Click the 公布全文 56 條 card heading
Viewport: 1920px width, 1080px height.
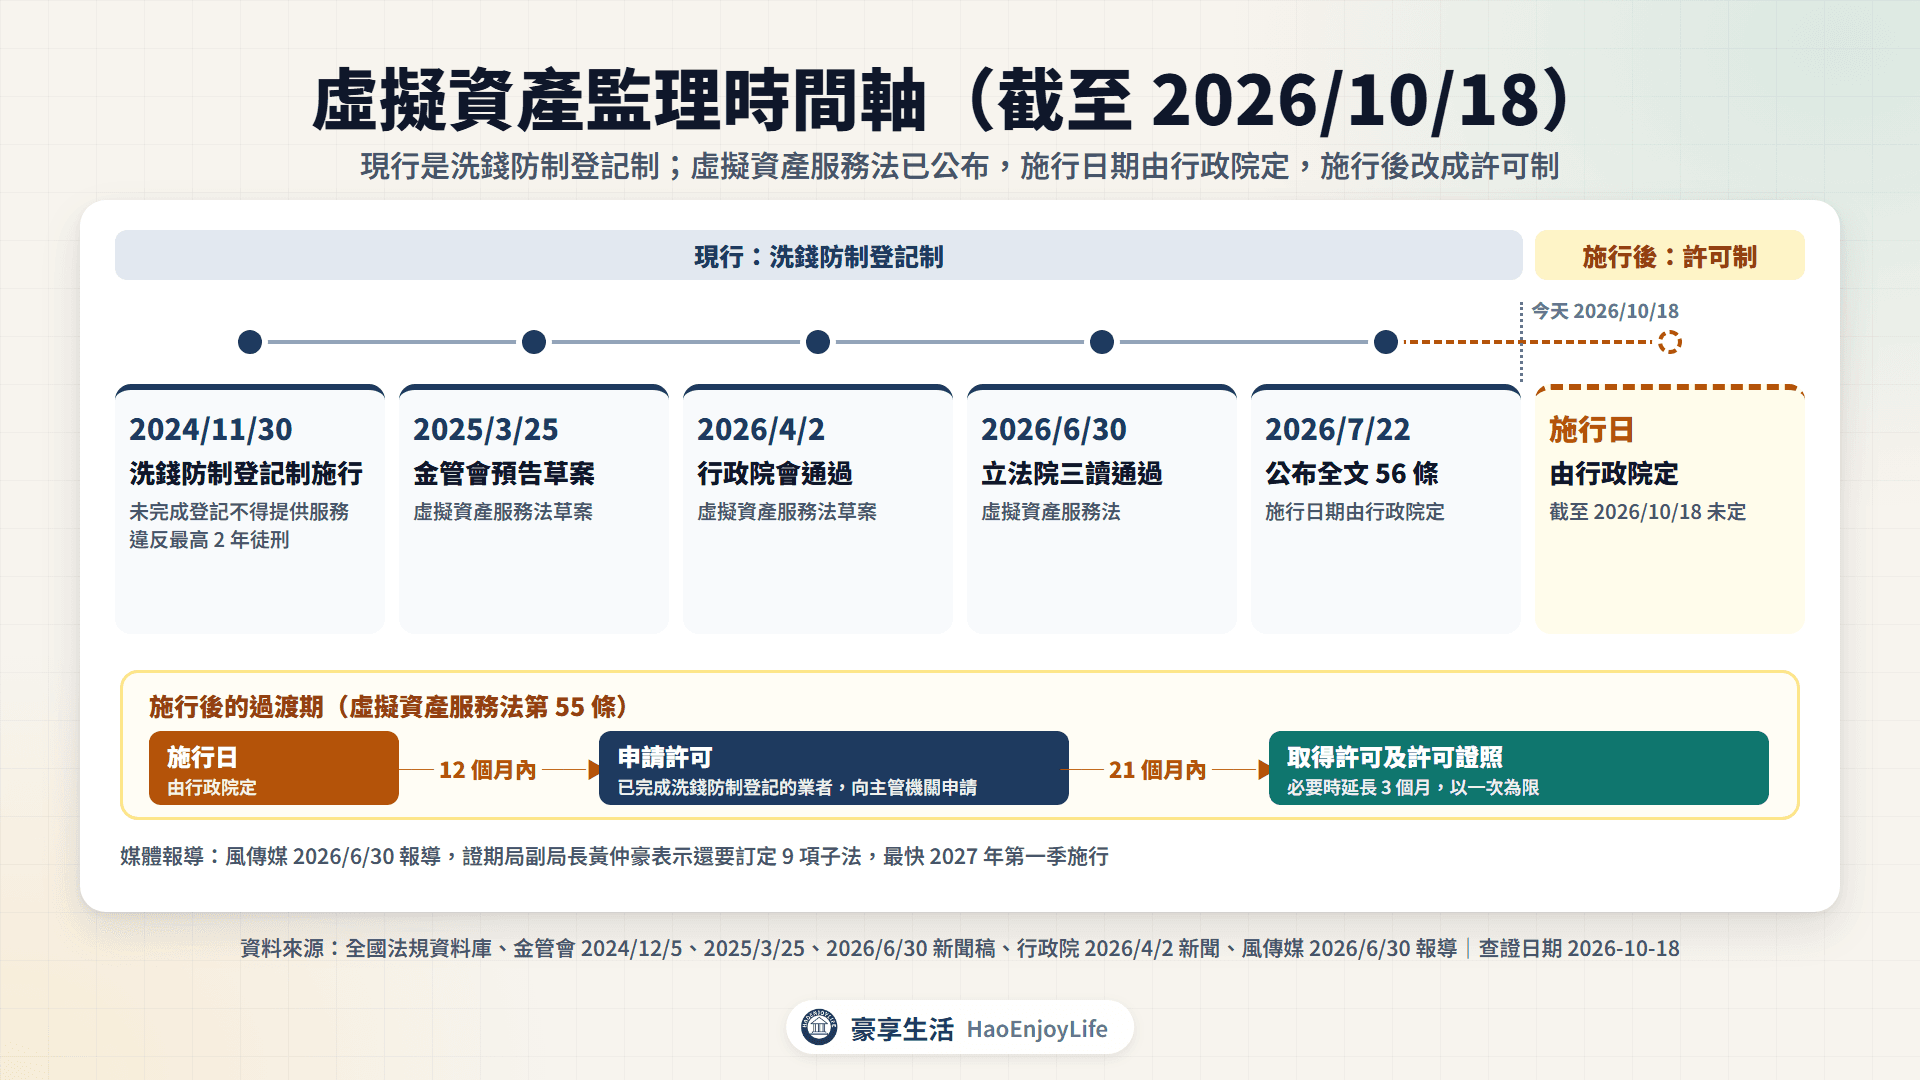pyautogui.click(x=1352, y=474)
